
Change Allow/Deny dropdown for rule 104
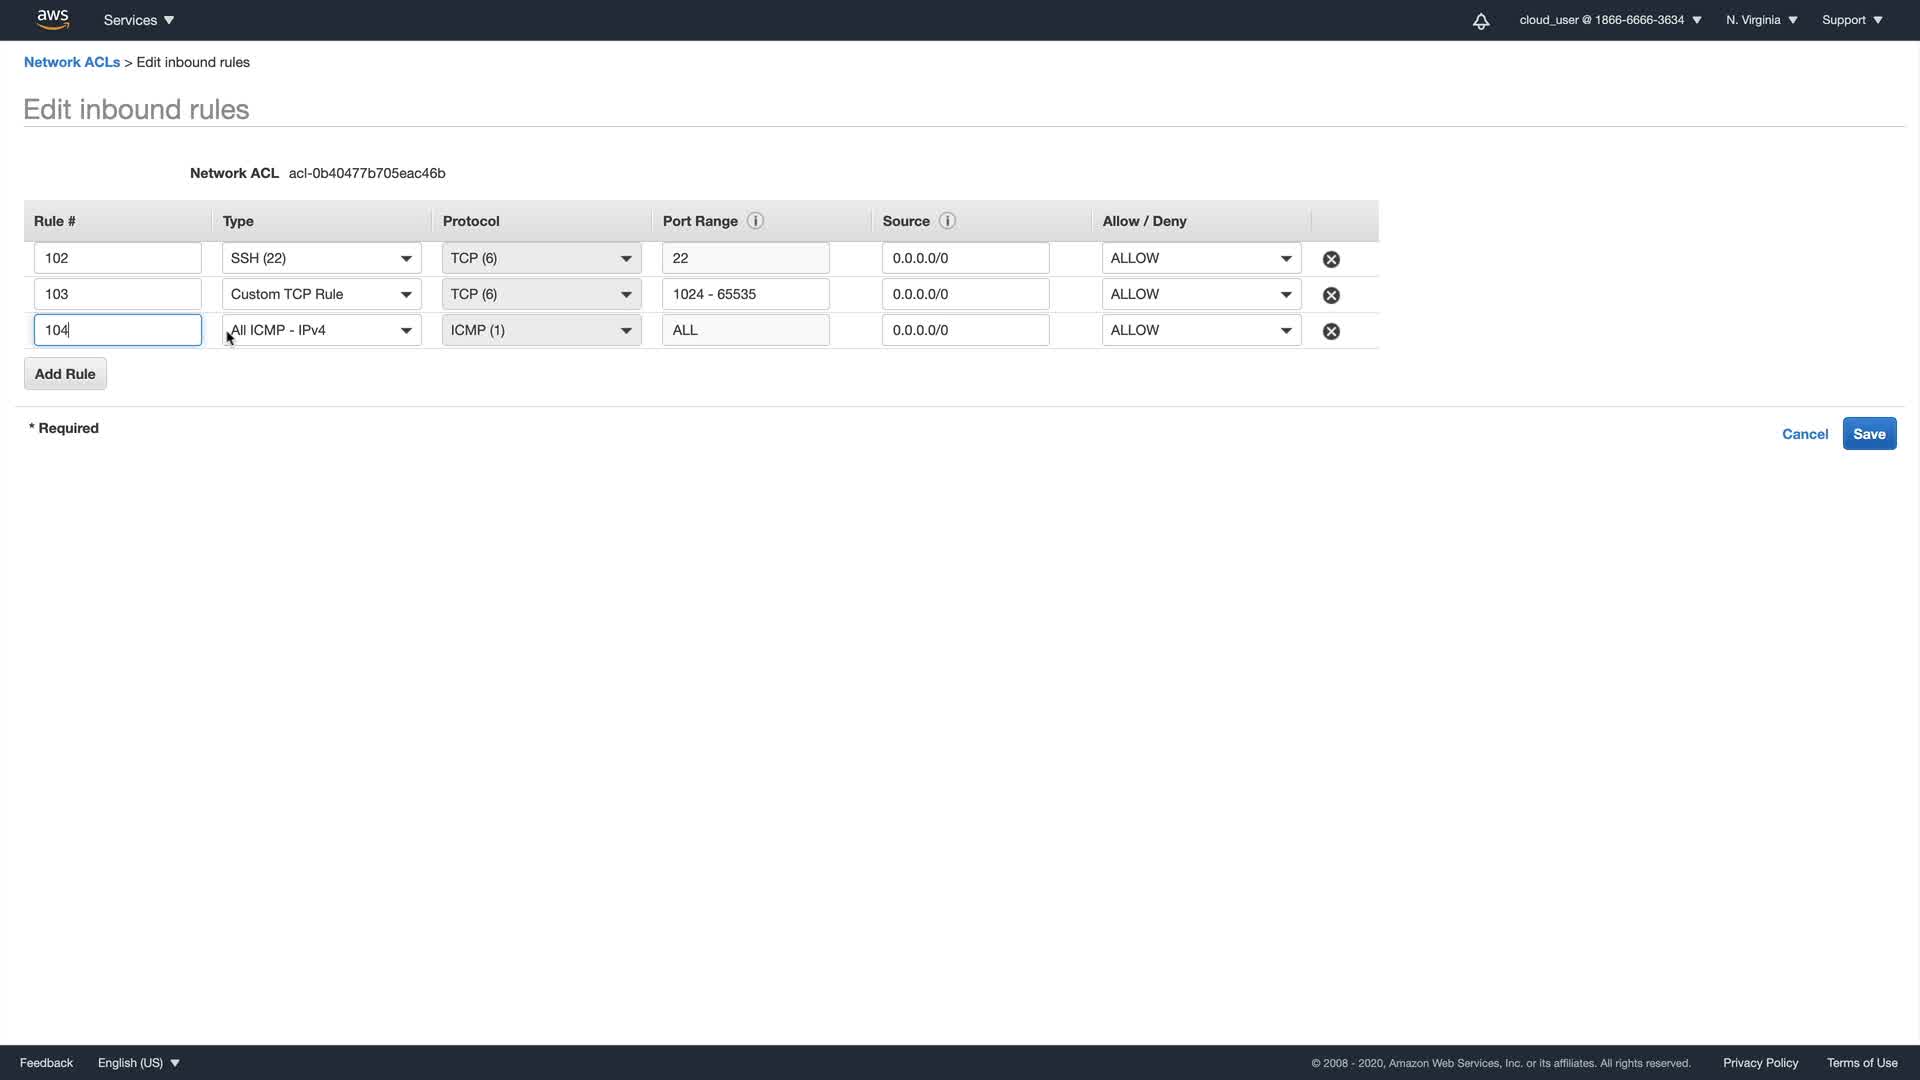(x=1201, y=330)
